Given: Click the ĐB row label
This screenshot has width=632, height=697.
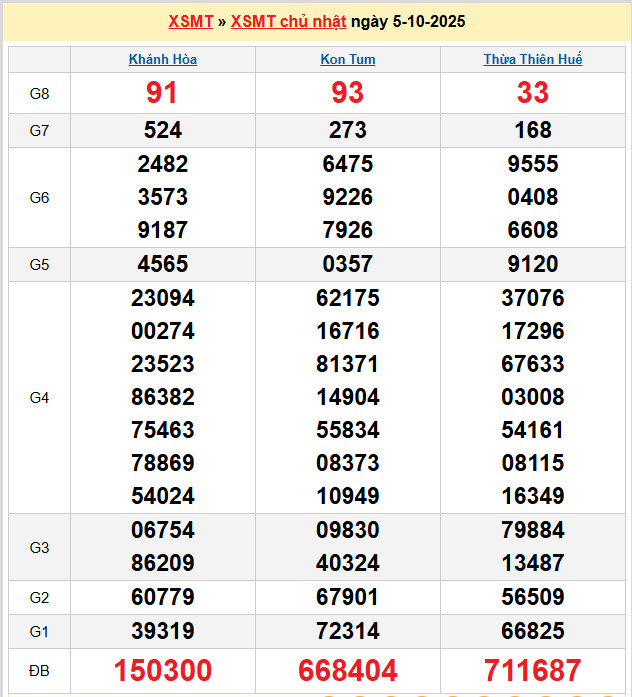Looking at the screenshot, I should pyautogui.click(x=39, y=670).
